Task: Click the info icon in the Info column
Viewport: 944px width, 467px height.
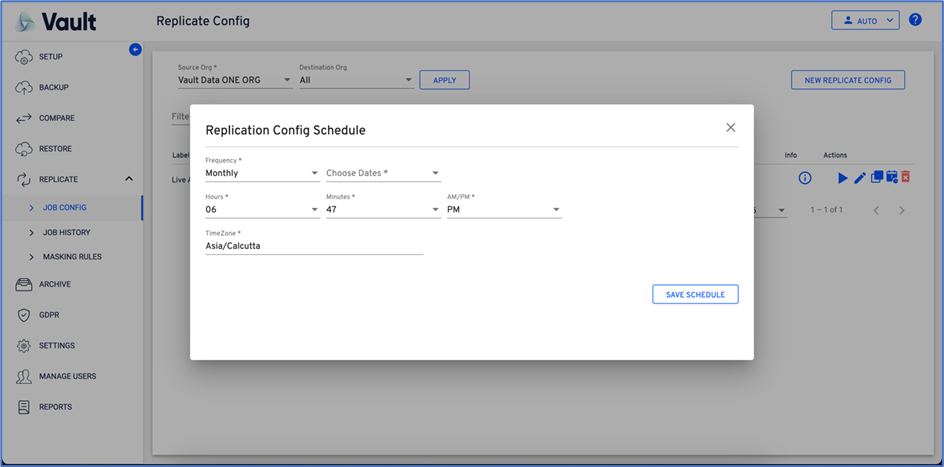Action: 804,178
